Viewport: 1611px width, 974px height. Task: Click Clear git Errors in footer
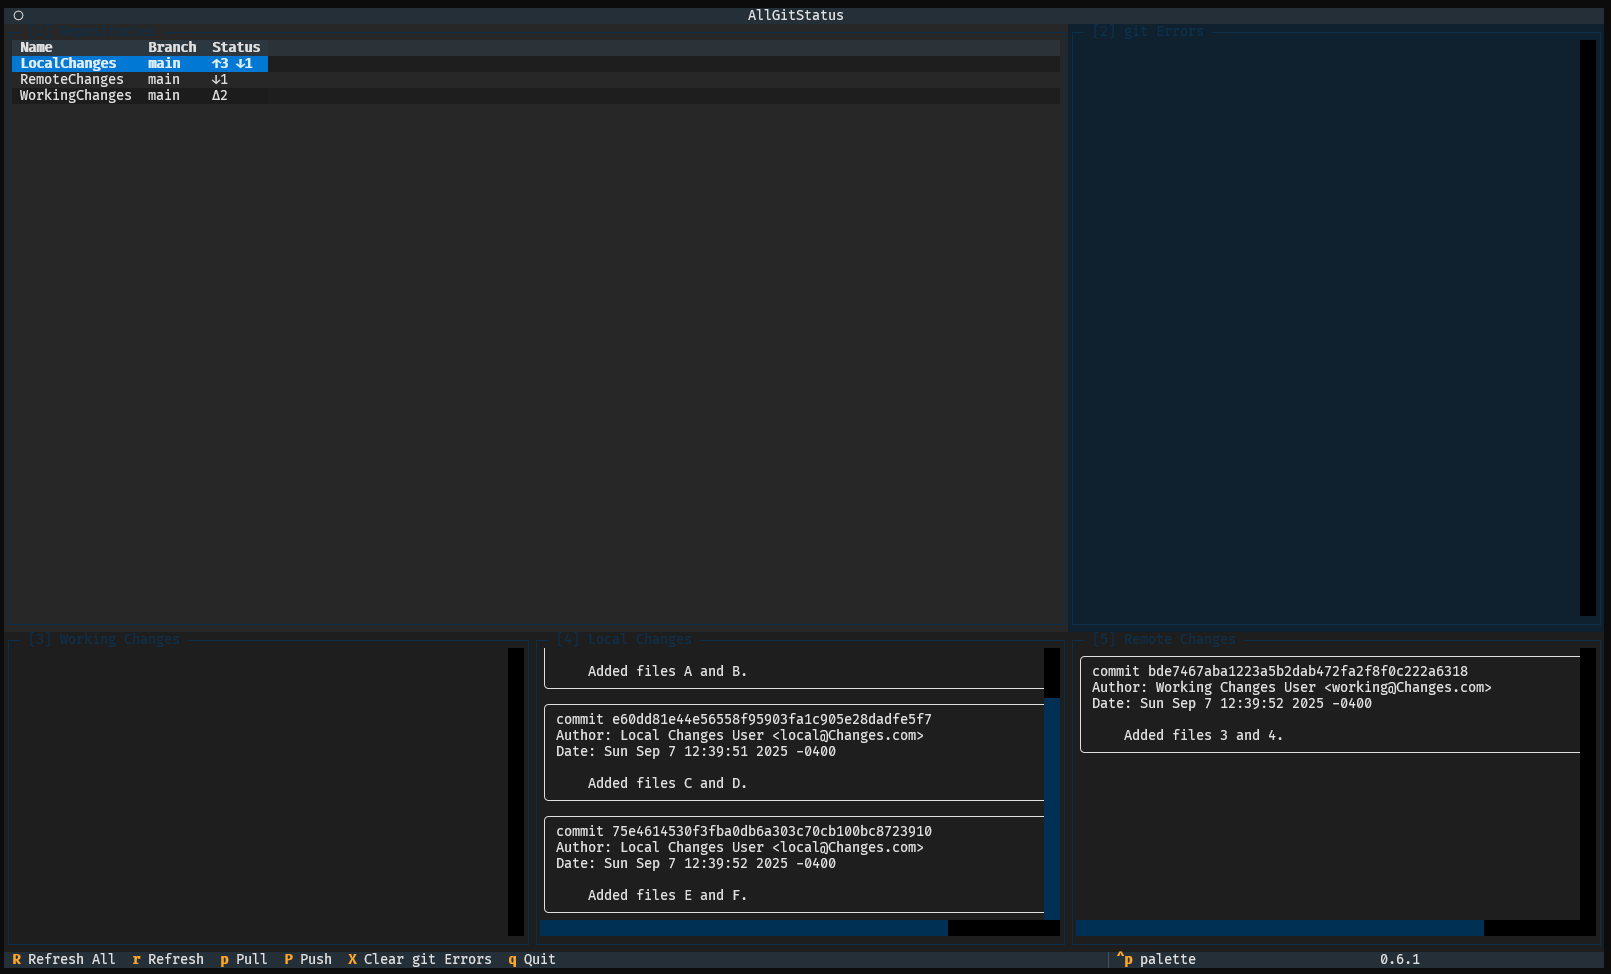point(420,959)
